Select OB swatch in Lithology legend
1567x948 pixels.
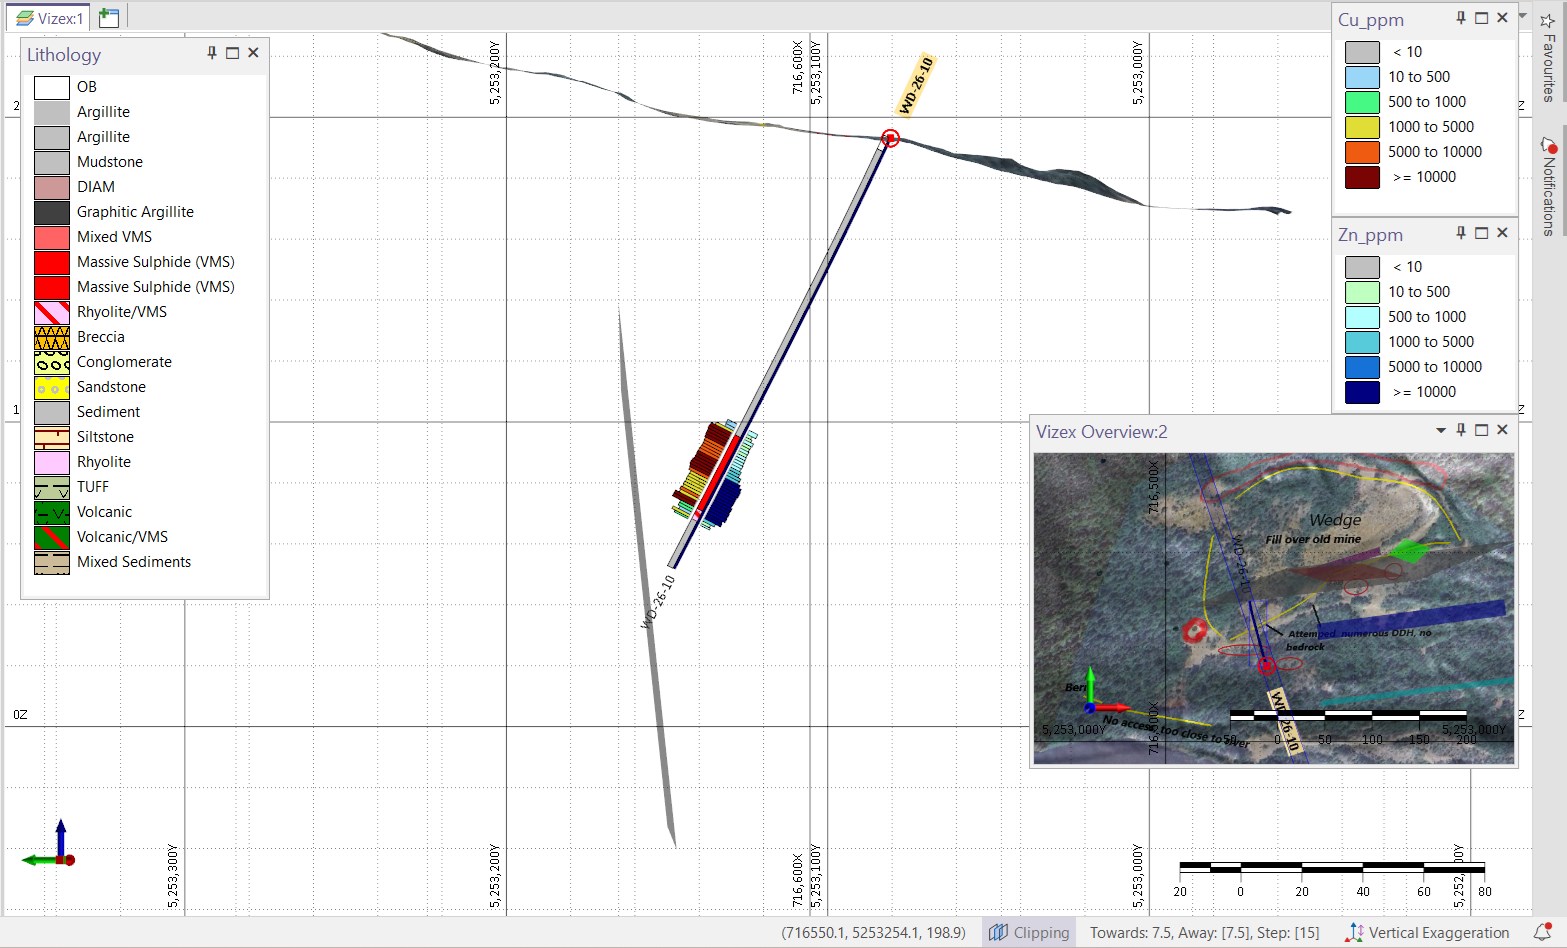[x=52, y=87]
